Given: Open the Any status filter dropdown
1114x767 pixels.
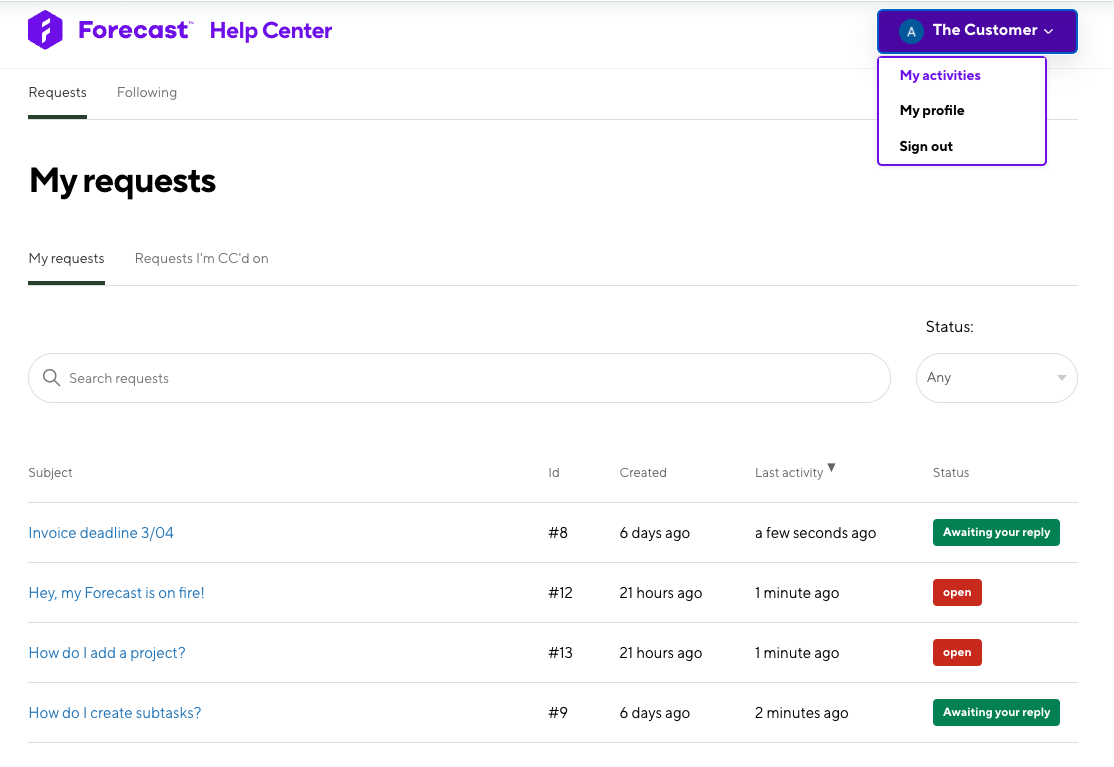Looking at the screenshot, I should click(996, 378).
